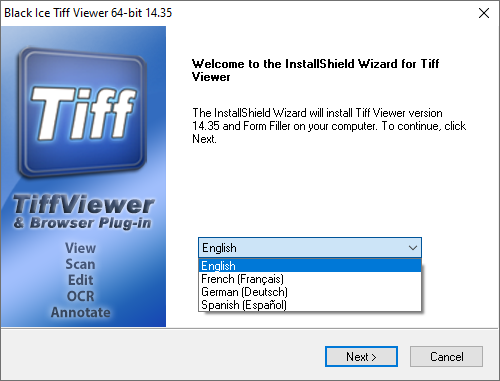Collapse the language dropdown using its arrow
The image size is (500, 381).
413,248
